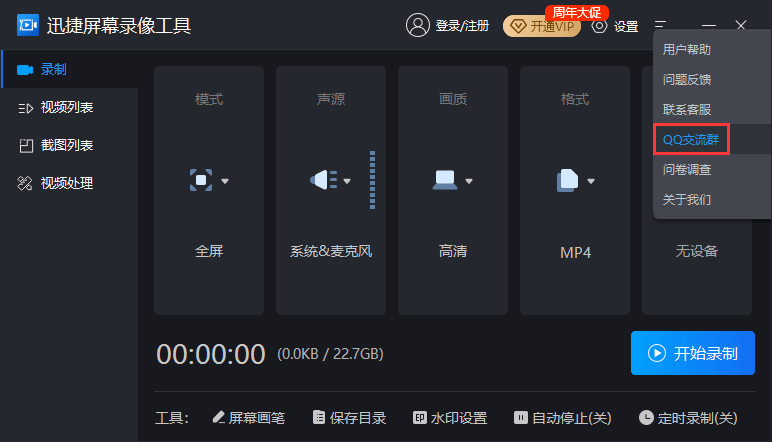Click the fullscreen mode icon
Viewport: 772px width, 442px height.
click(202, 180)
